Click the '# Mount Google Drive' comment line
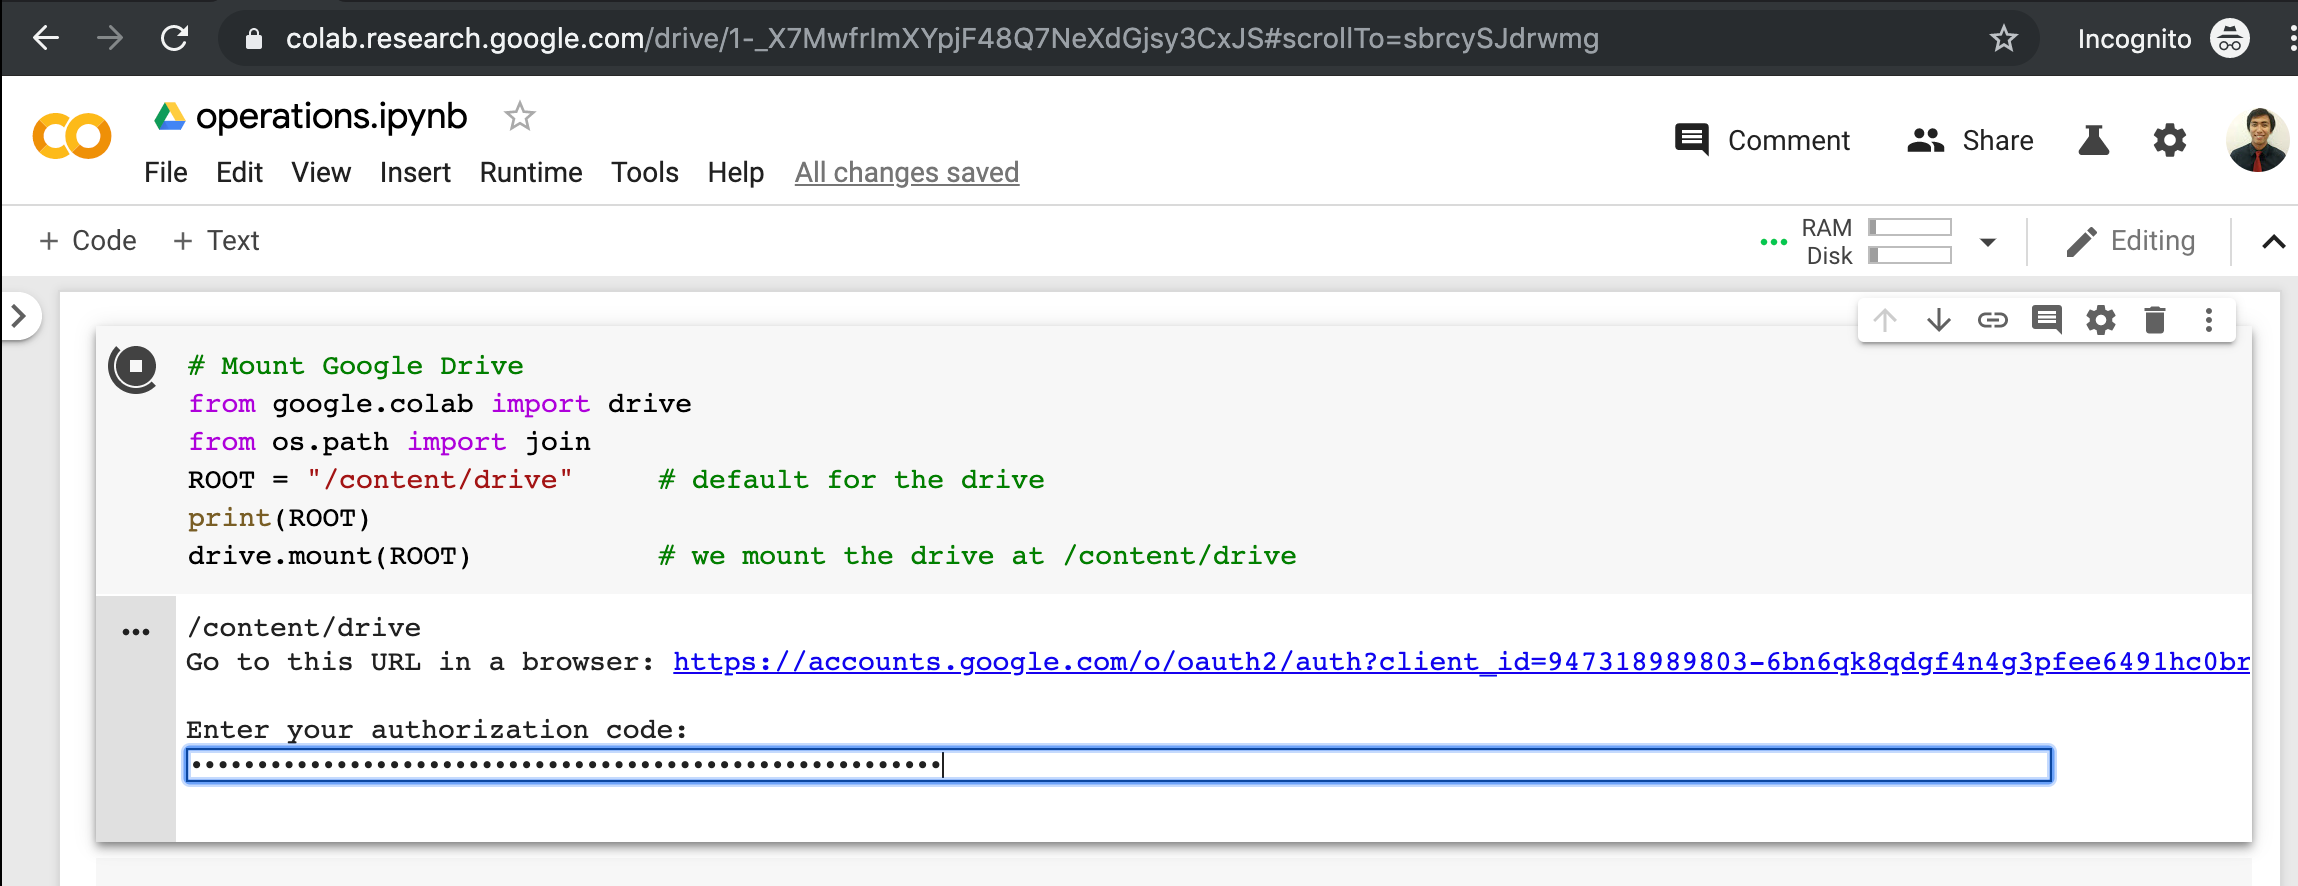This screenshot has height=886, width=2298. [355, 366]
